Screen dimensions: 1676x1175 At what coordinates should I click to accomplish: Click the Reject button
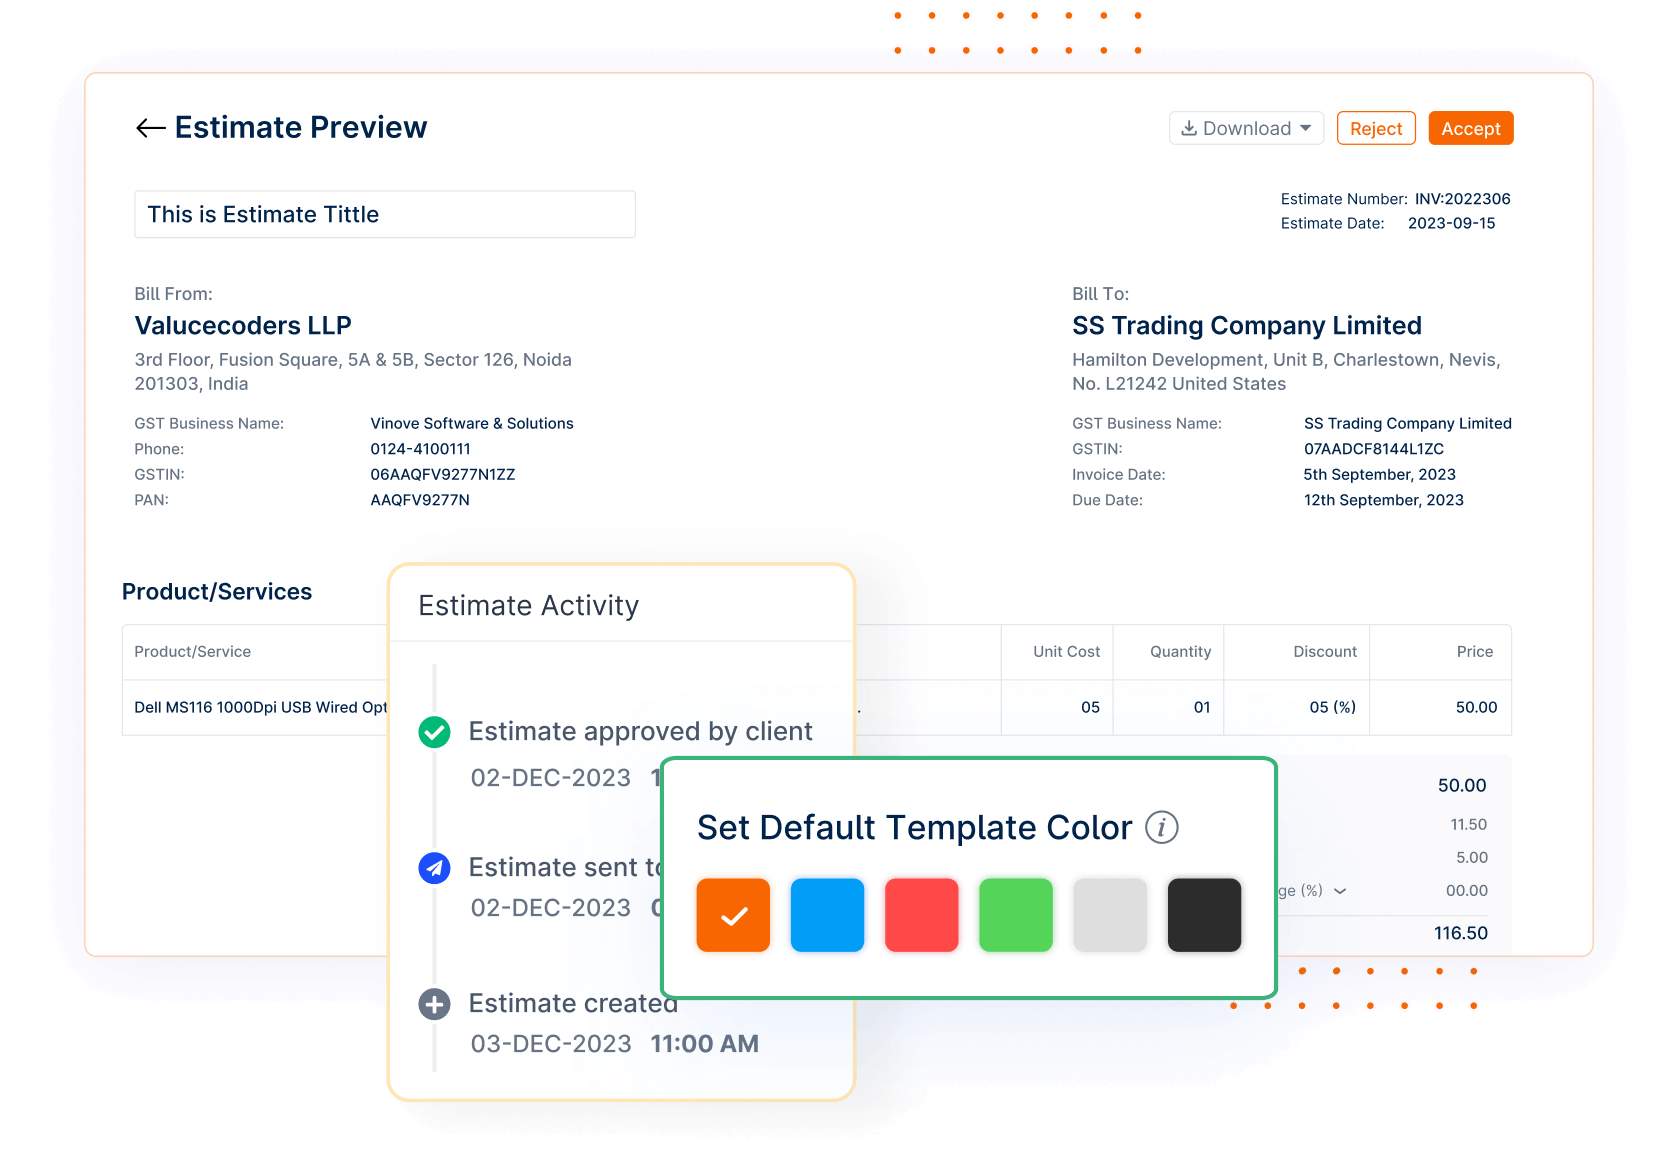[x=1376, y=128]
